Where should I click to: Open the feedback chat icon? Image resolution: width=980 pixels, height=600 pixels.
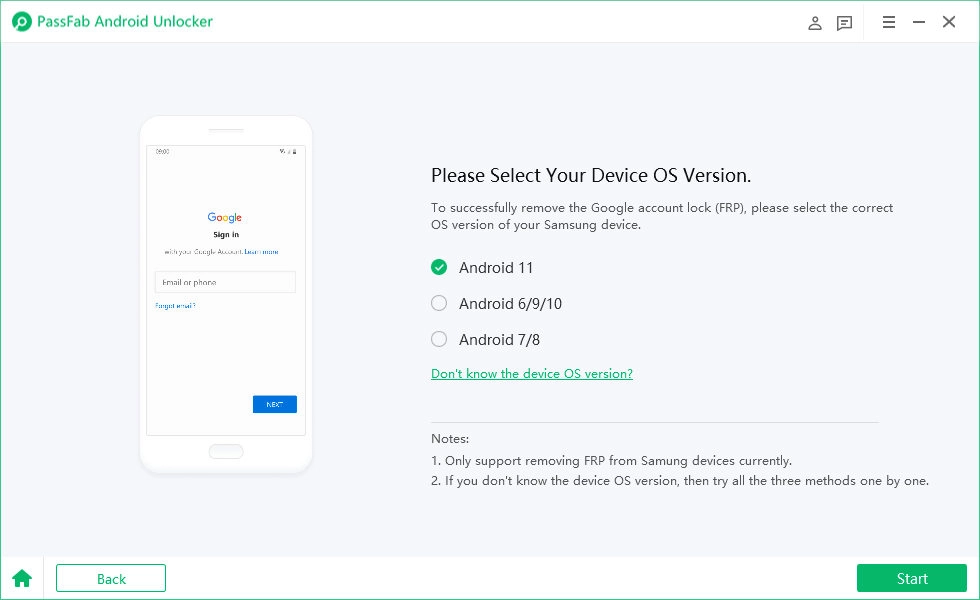pyautogui.click(x=845, y=22)
